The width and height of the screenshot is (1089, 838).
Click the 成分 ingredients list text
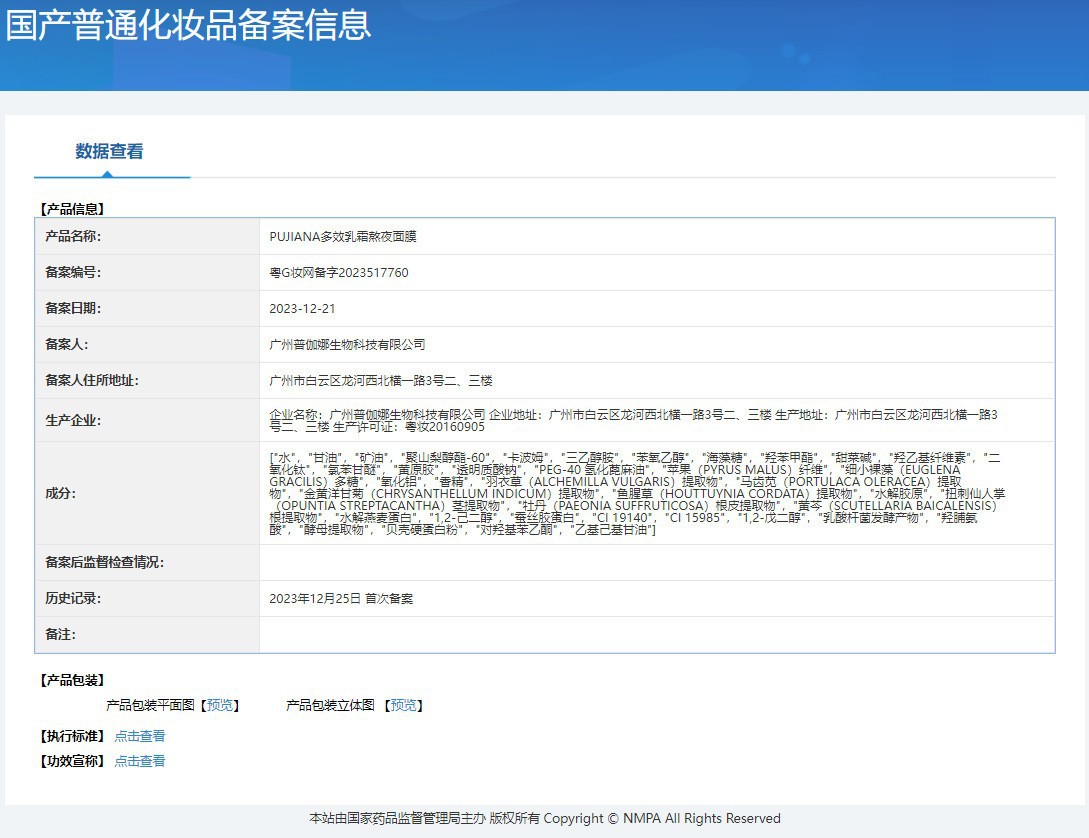[x=638, y=494]
